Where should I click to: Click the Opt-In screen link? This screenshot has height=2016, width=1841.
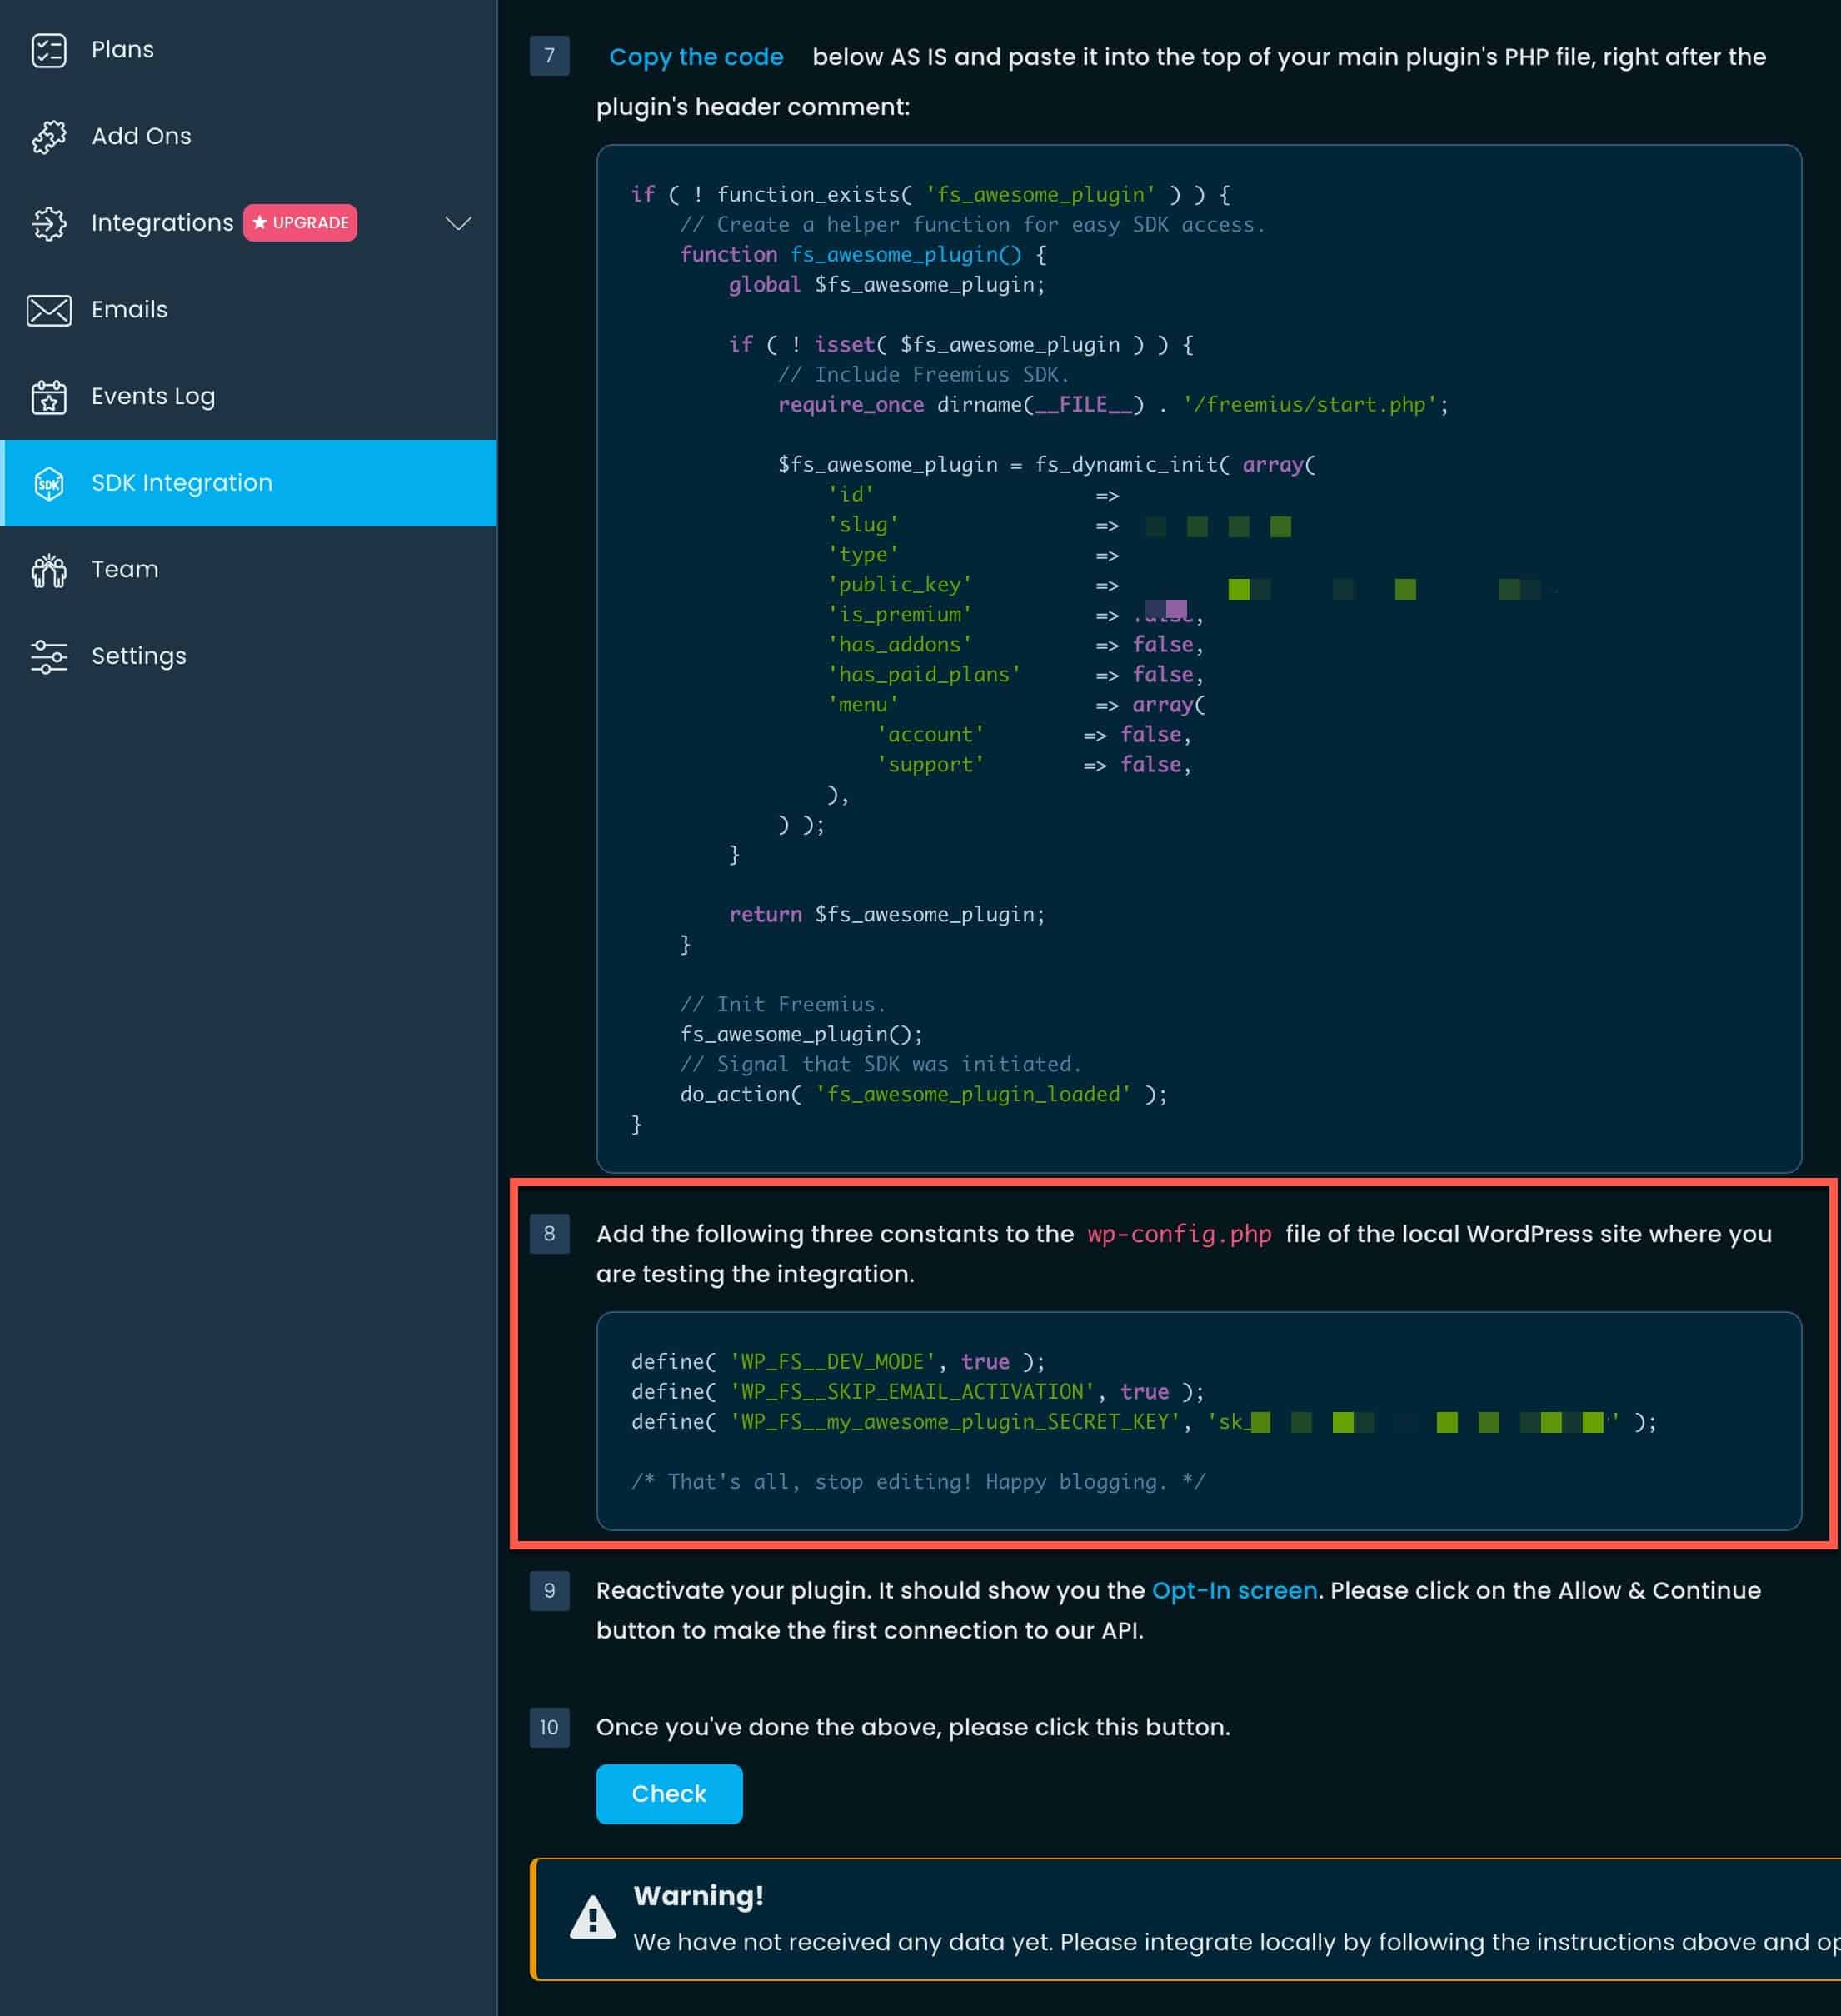pos(1234,1590)
